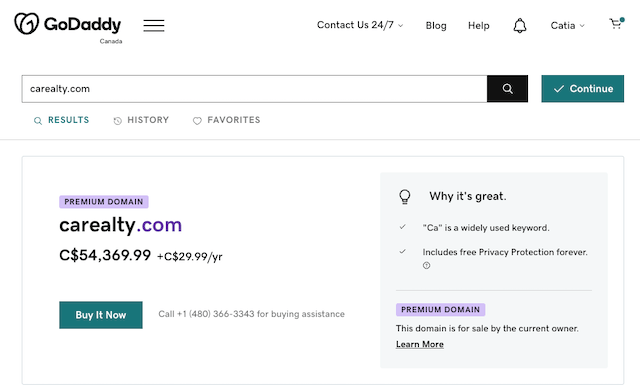Click the C$54,369.99 price

click(105, 255)
